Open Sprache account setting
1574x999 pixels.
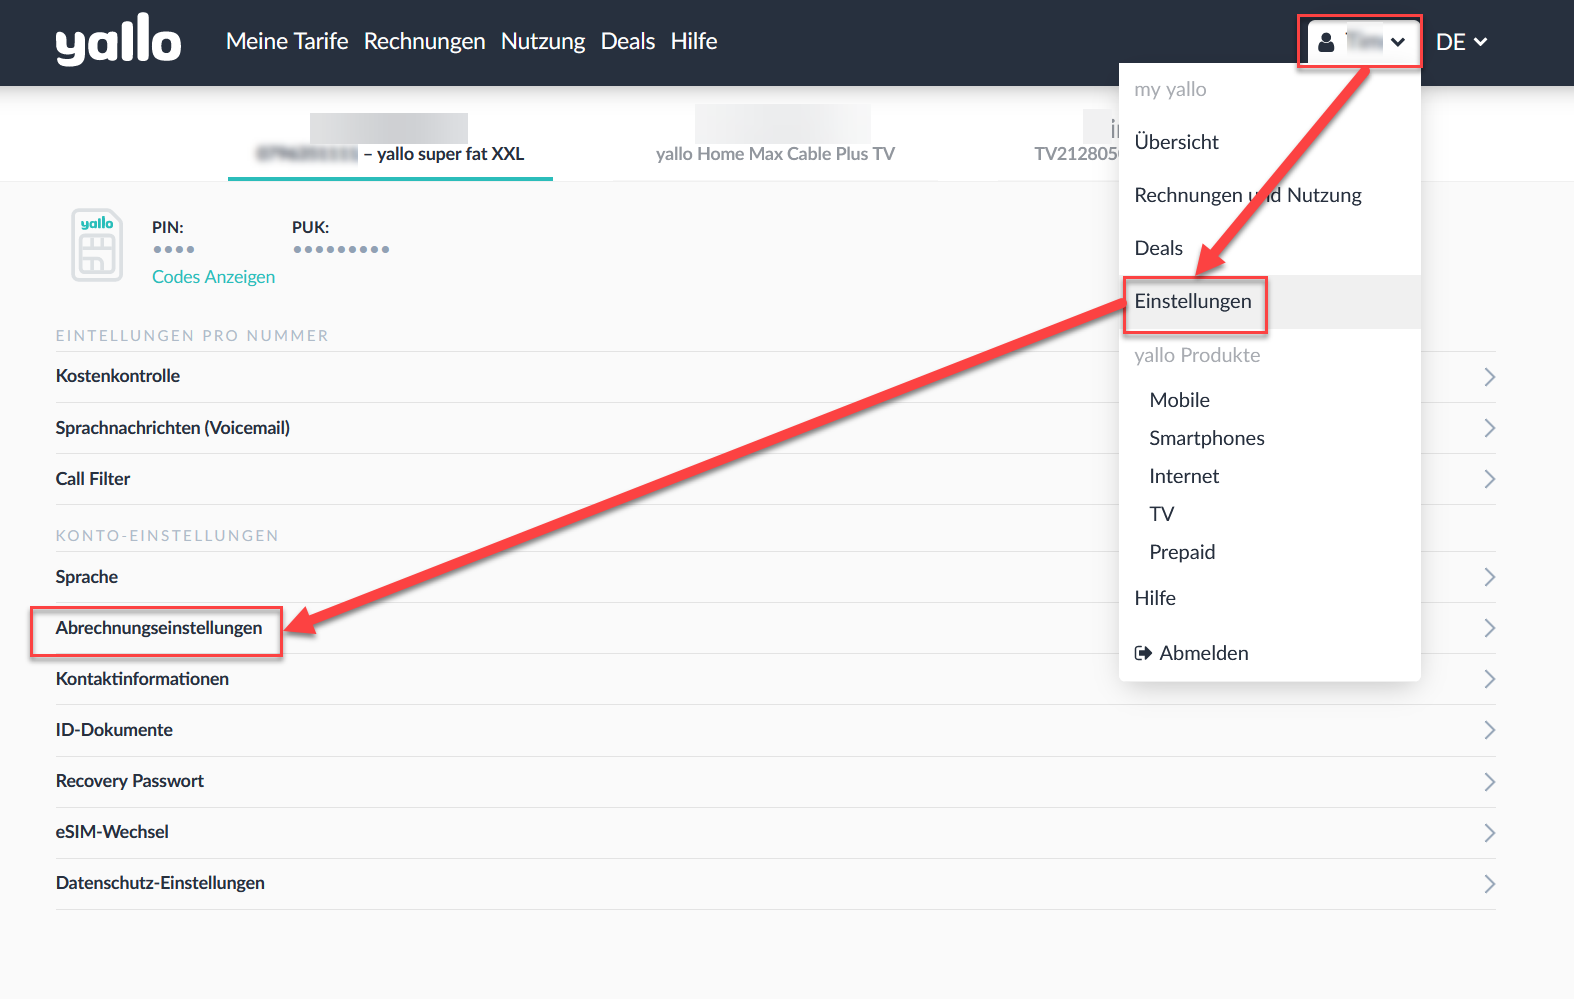point(776,577)
